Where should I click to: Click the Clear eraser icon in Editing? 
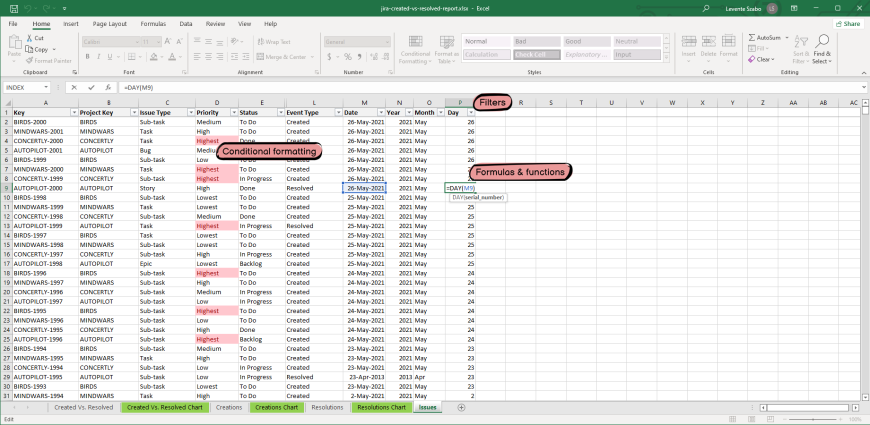(751, 59)
